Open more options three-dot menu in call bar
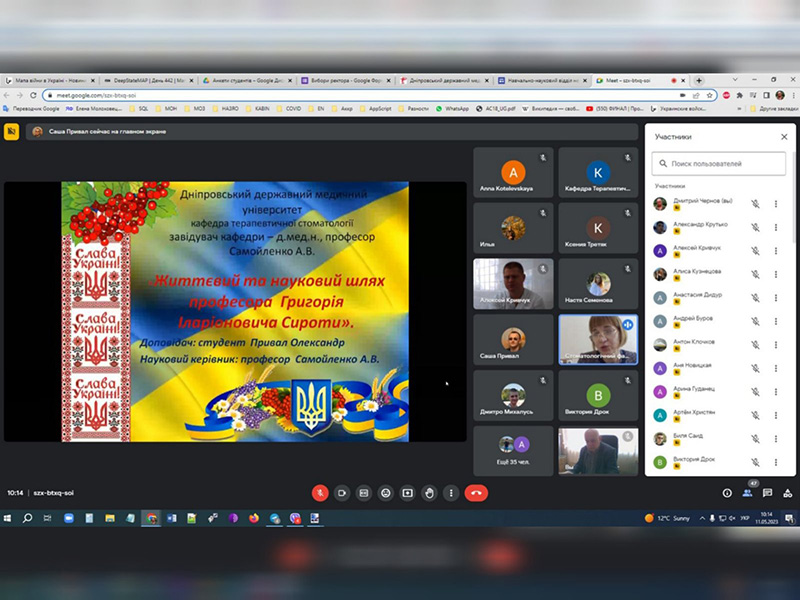 (452, 492)
